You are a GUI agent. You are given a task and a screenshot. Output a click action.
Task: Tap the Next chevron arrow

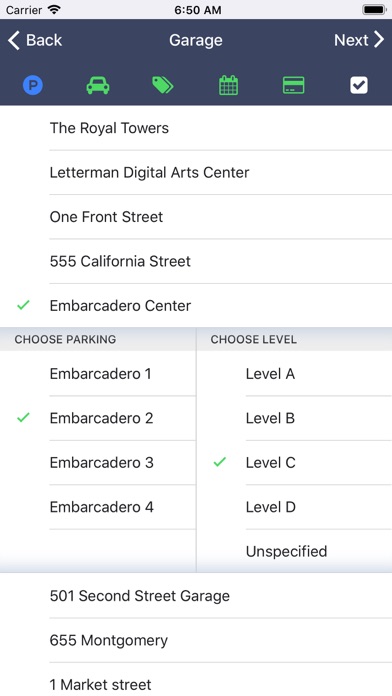pyautogui.click(x=379, y=40)
